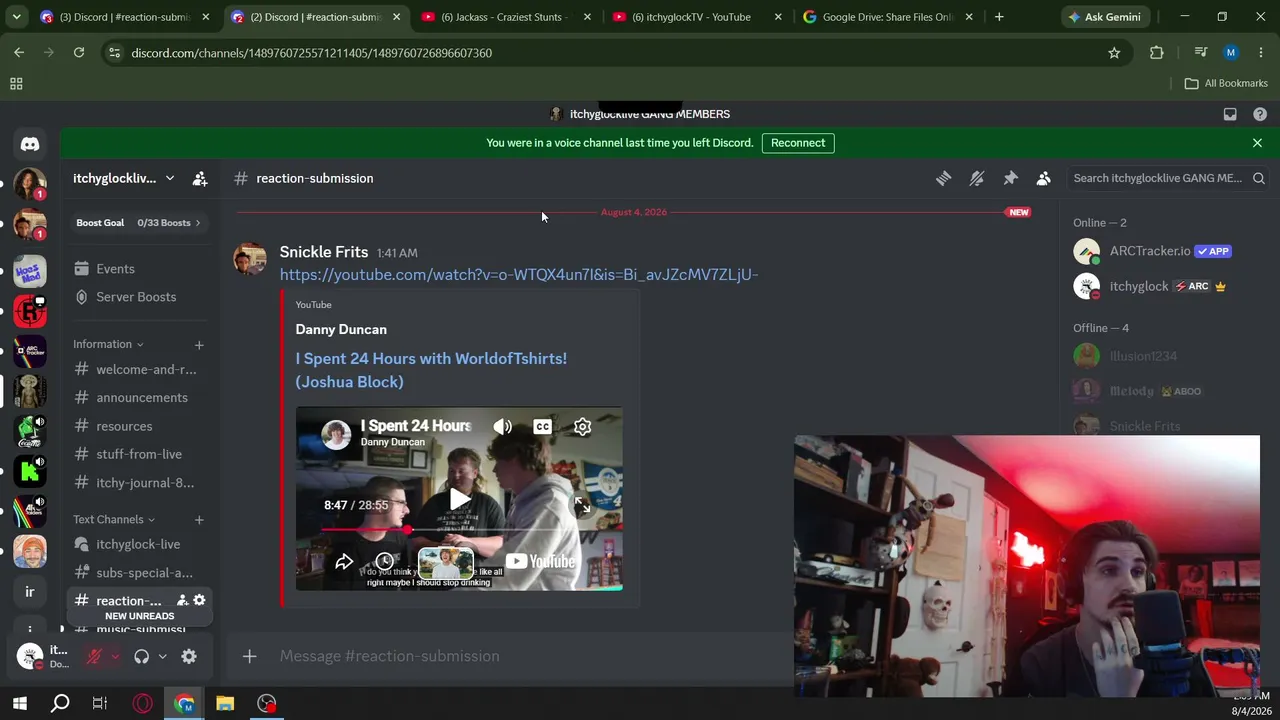Open Chrome extensions puzzle icon

1157,53
